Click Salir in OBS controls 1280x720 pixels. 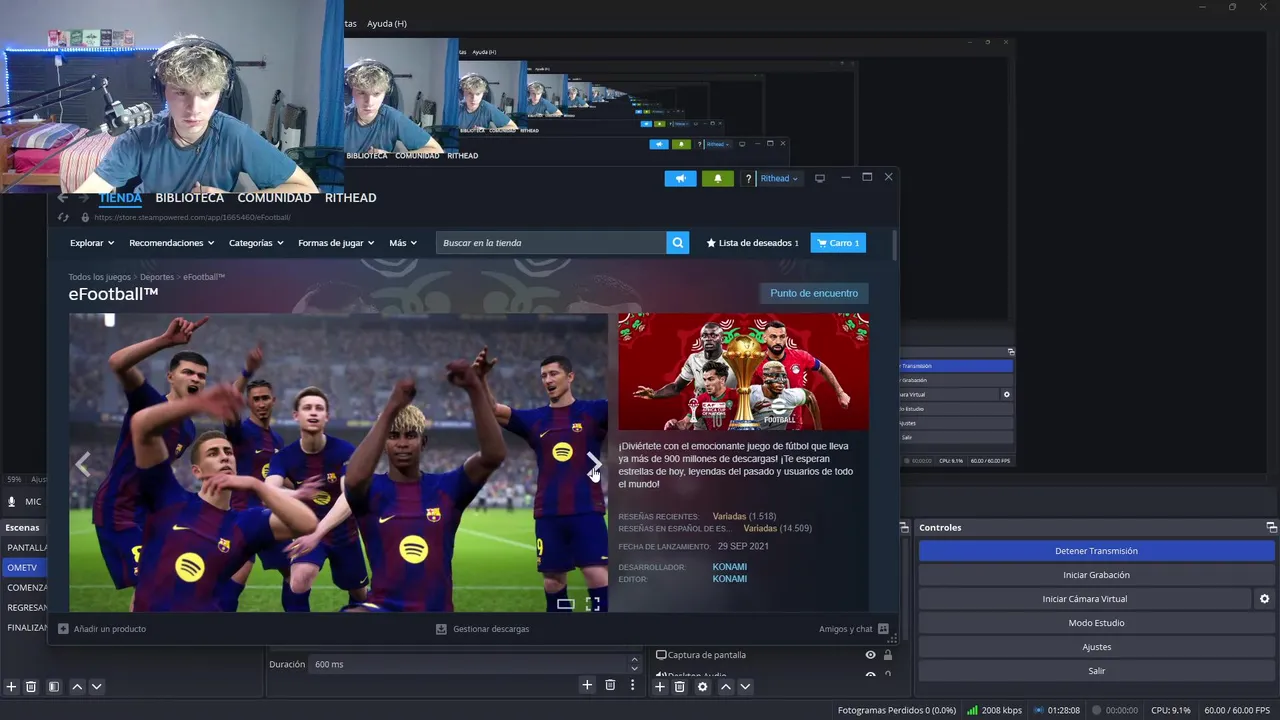coord(1096,671)
